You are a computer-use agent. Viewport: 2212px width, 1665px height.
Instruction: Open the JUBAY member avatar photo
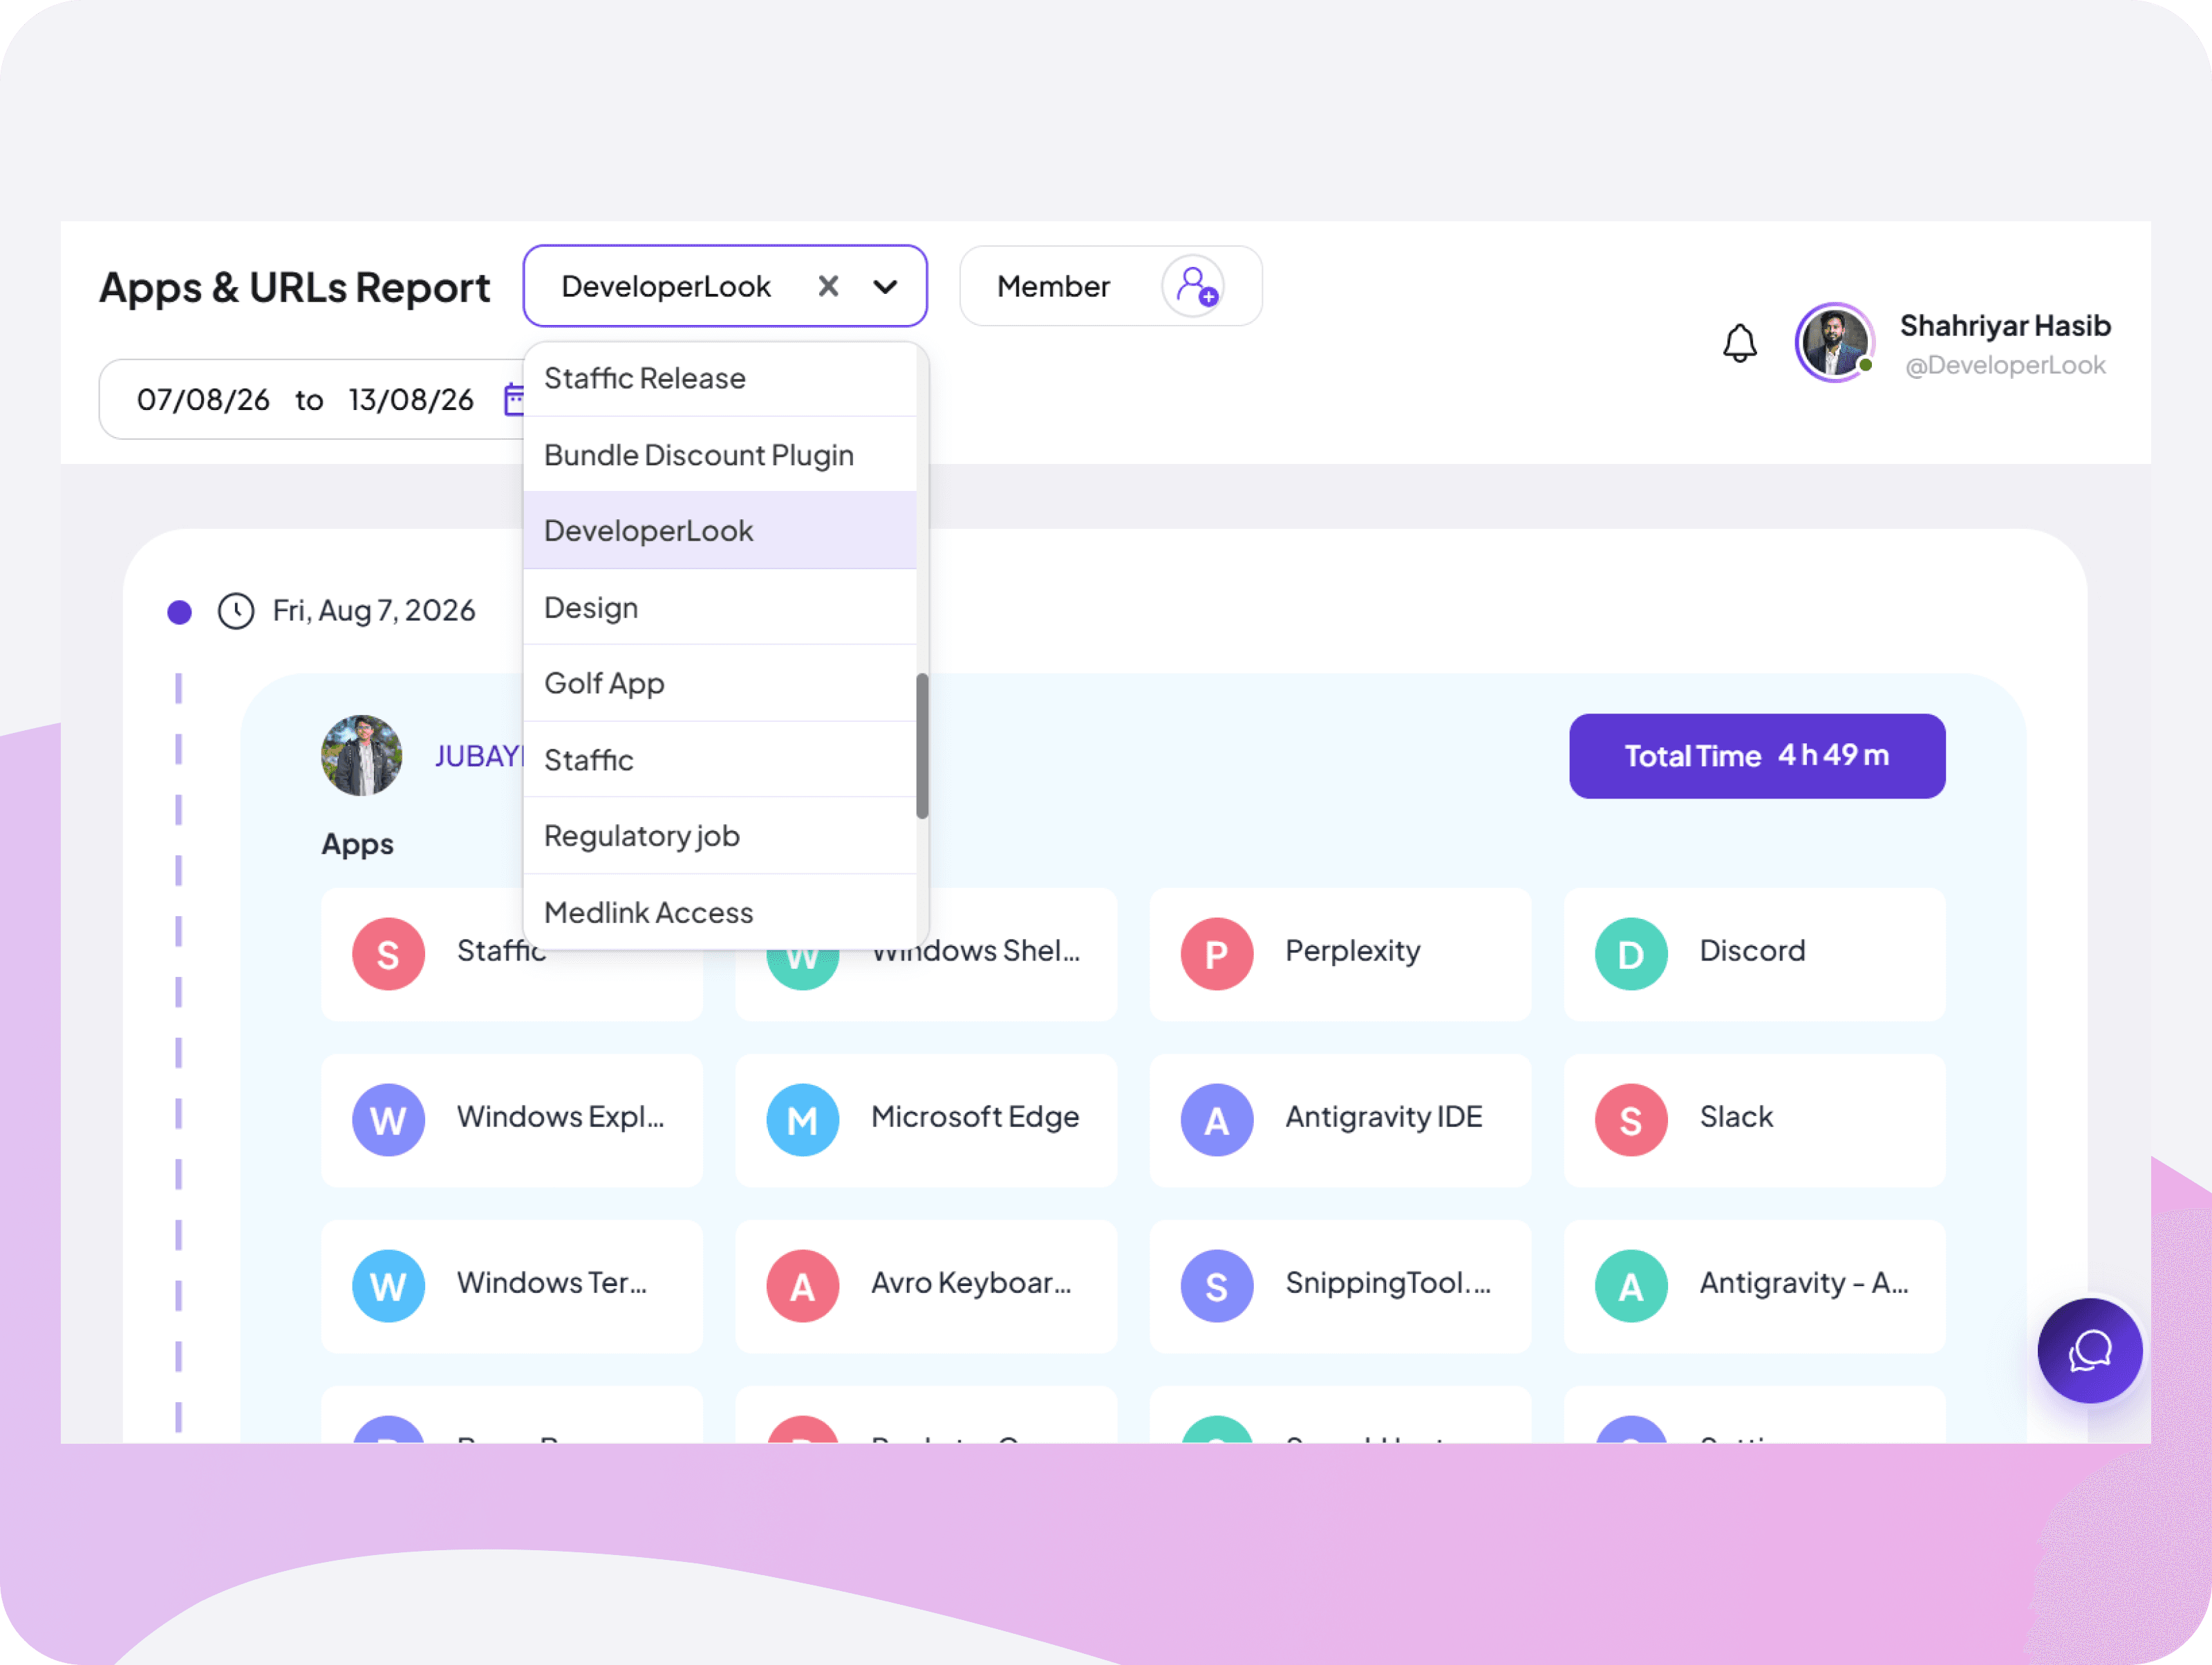point(361,755)
